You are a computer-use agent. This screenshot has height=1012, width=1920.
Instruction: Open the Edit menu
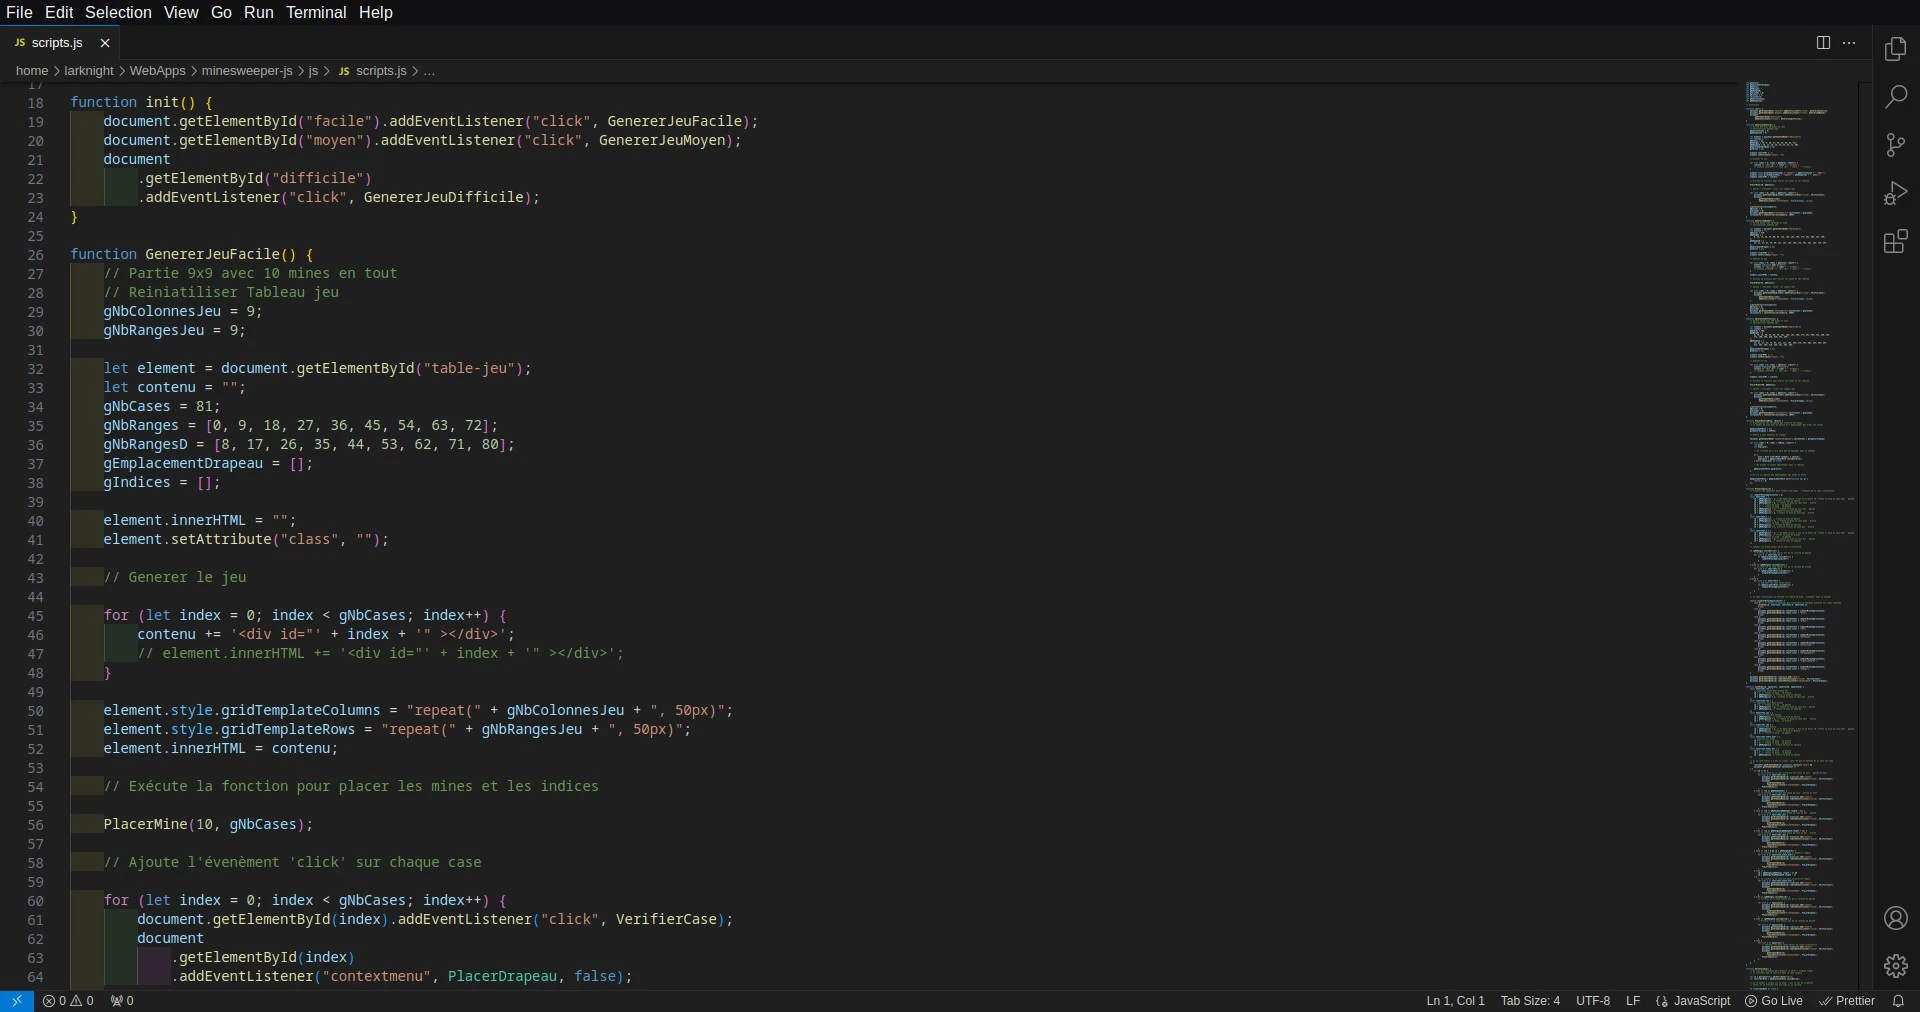(59, 12)
